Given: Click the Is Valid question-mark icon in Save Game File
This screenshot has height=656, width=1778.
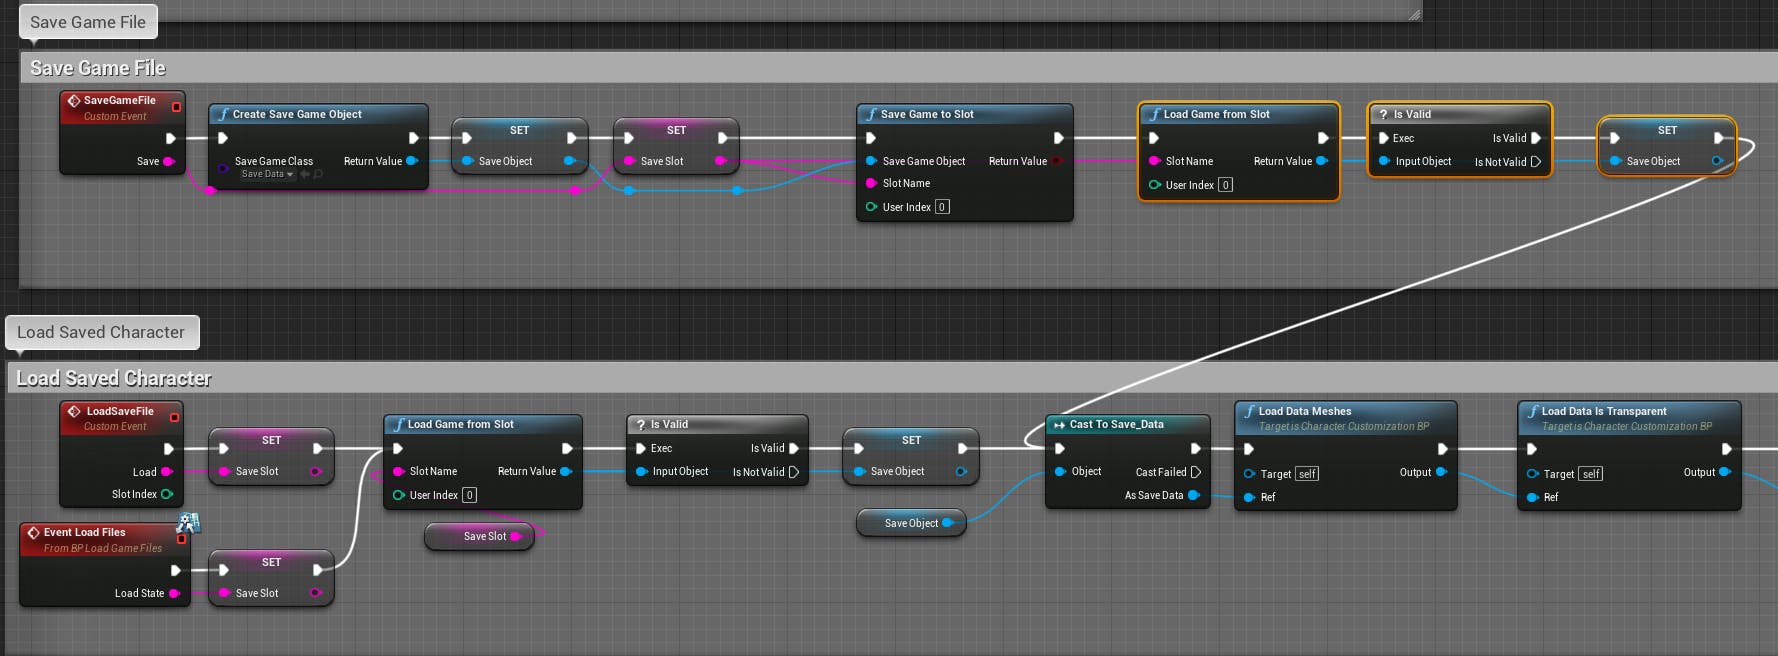Looking at the screenshot, I should click(x=1383, y=114).
